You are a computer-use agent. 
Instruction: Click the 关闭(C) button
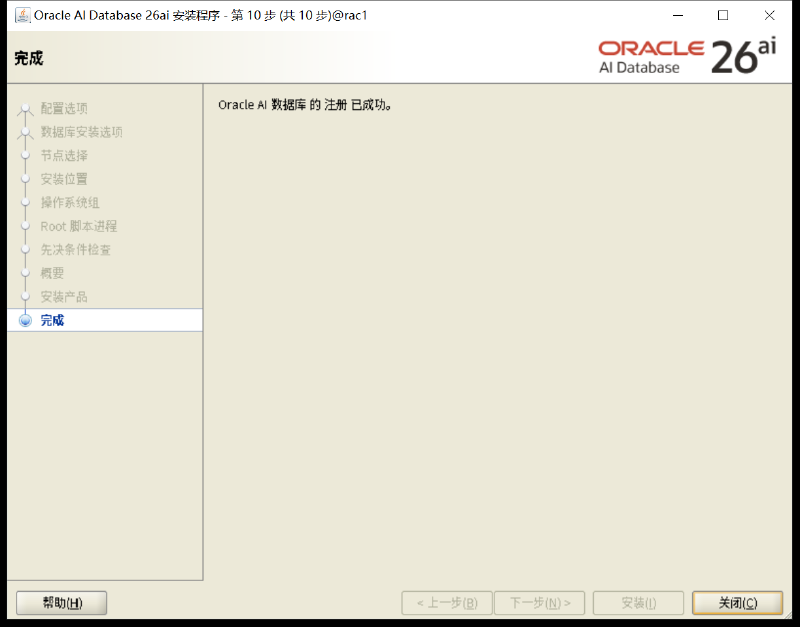pyautogui.click(x=737, y=603)
